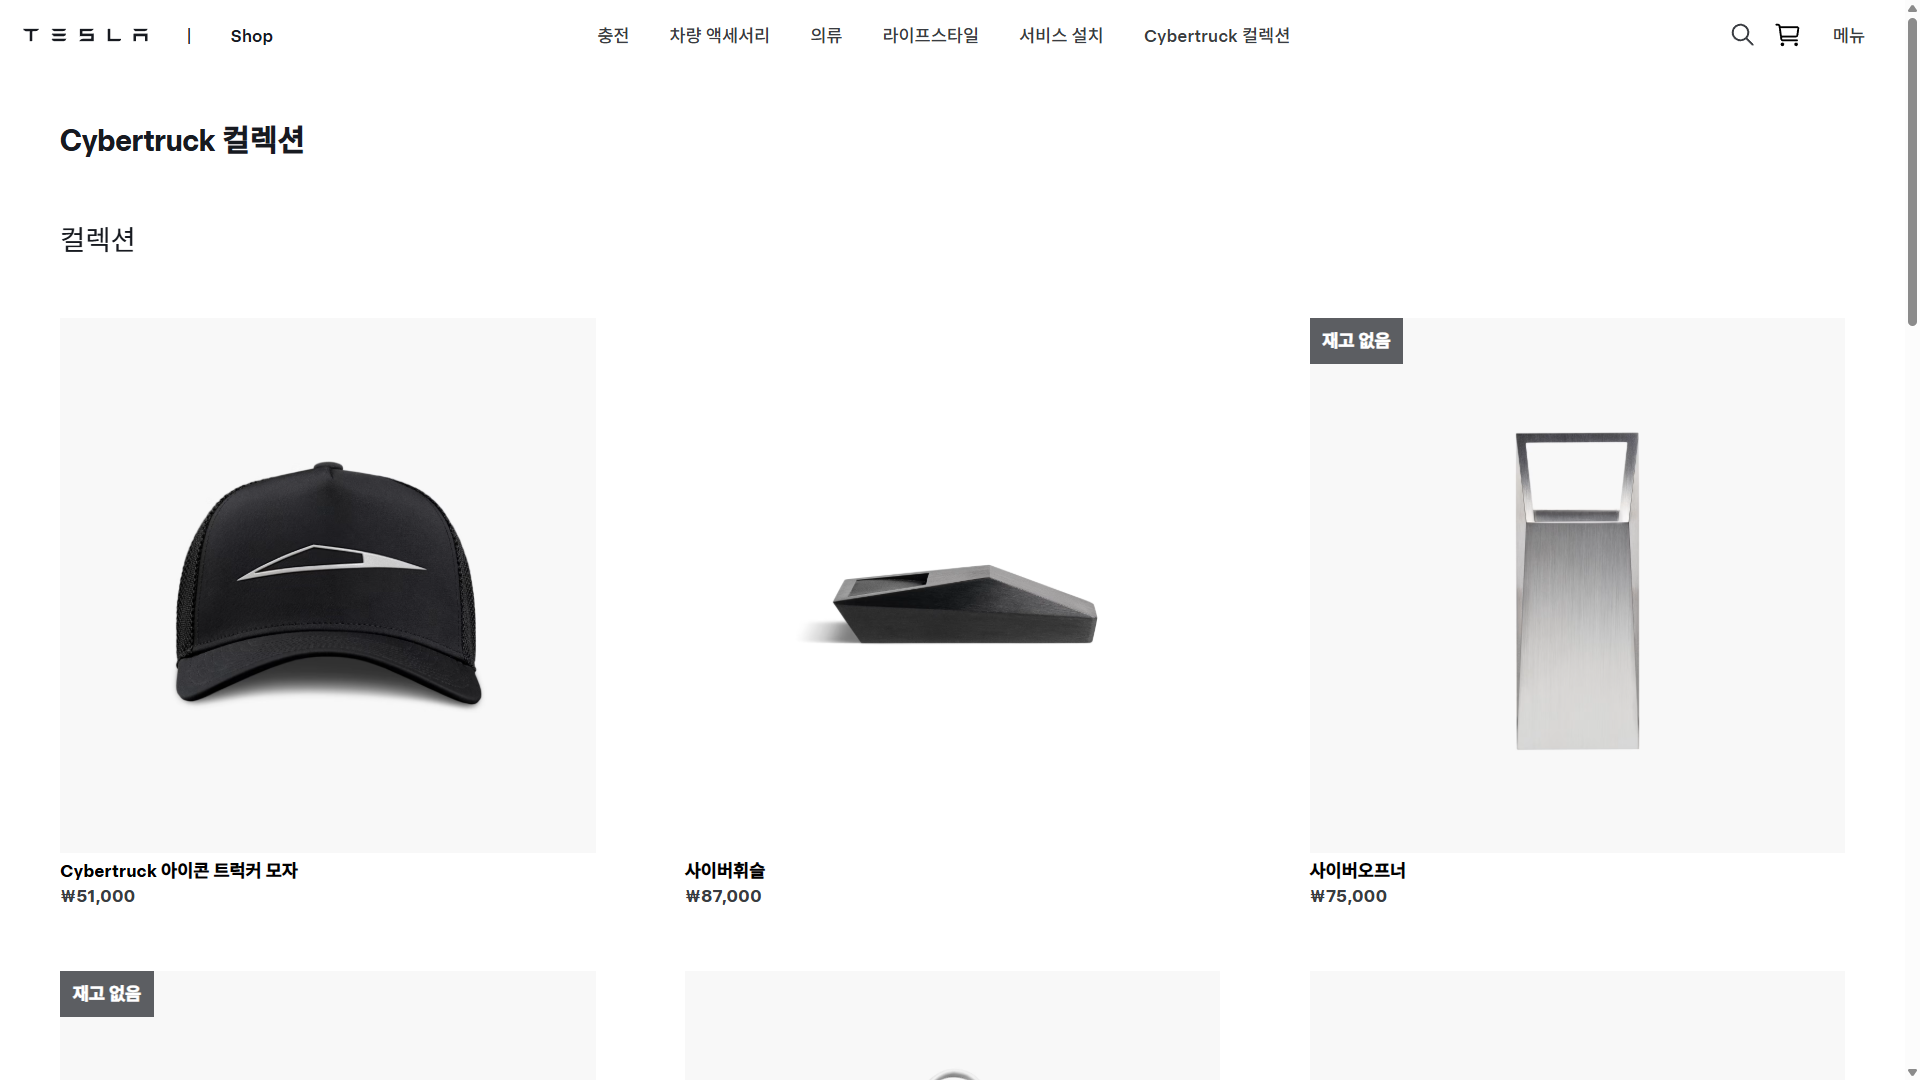
Task: Click the Tesla logo
Action: pos(86,35)
